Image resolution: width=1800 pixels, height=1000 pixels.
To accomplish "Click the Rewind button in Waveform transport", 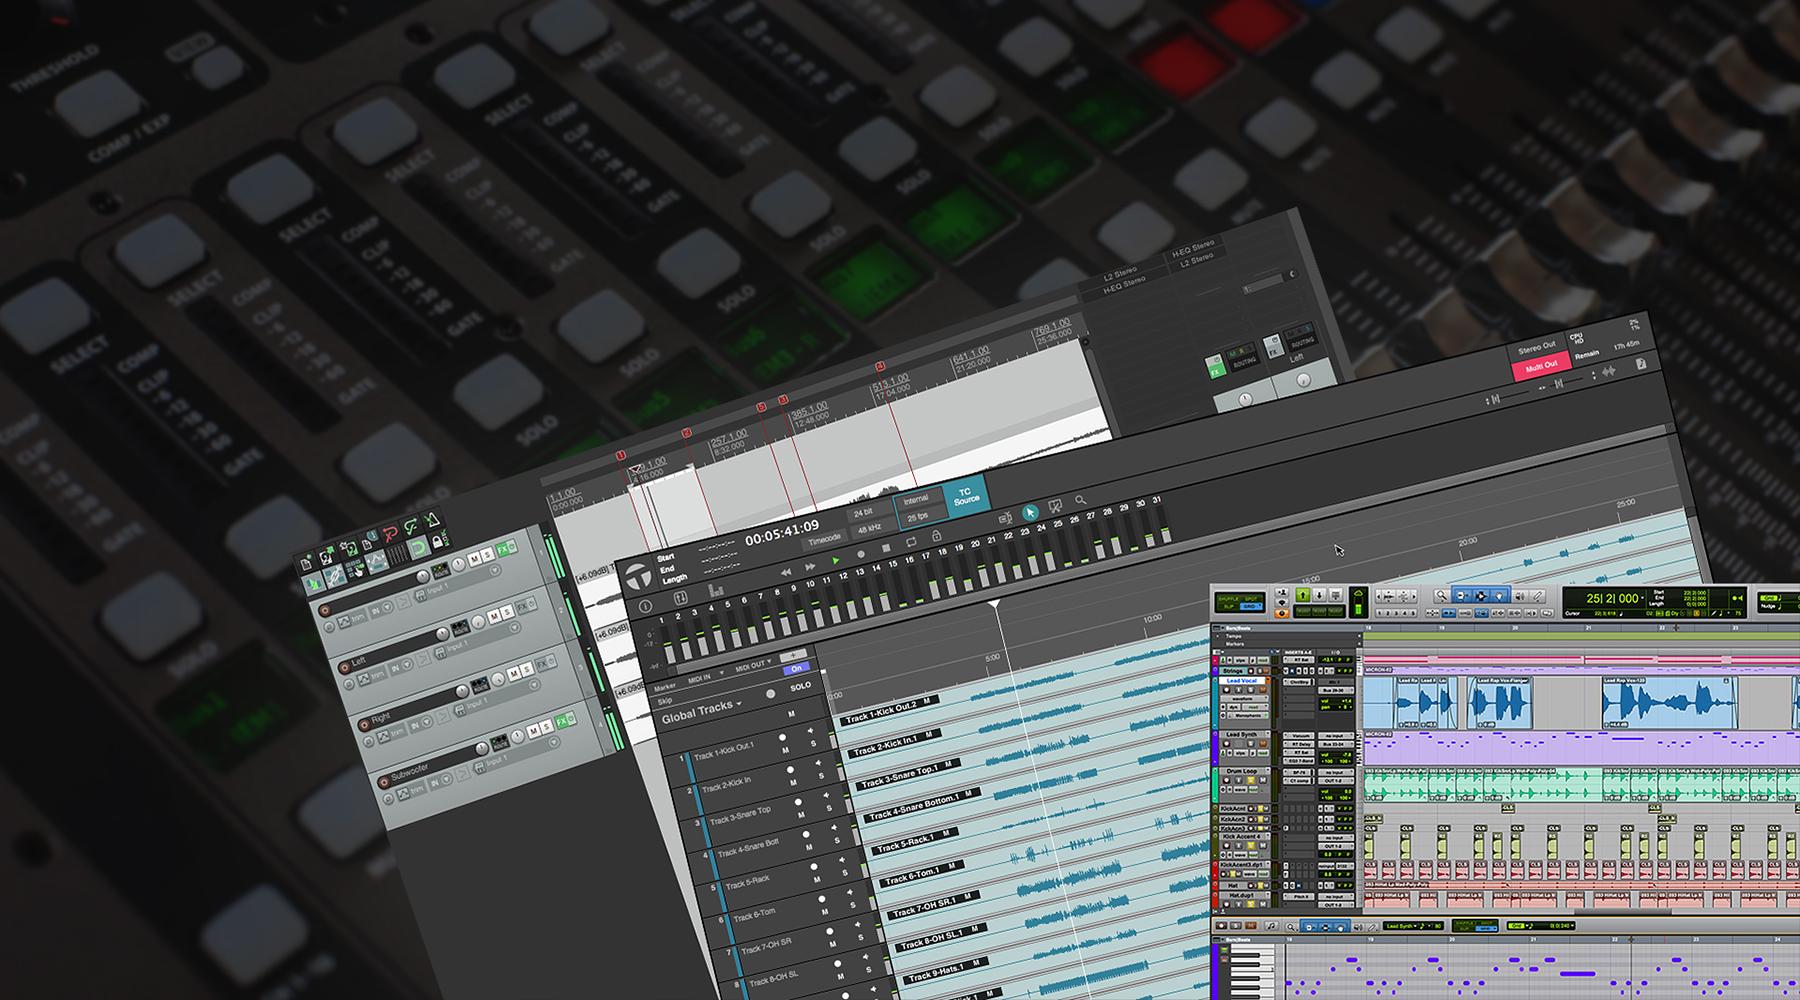I will point(786,572).
